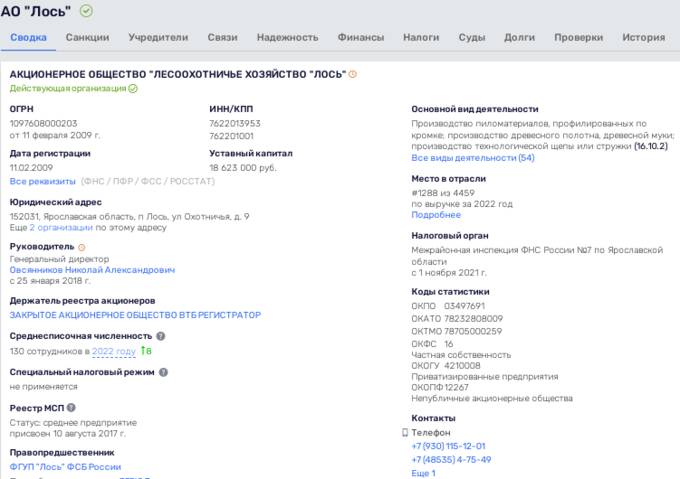The width and height of the screenshot is (680, 479).
Task: Click activity code (16.10.2)
Action: pos(651,146)
